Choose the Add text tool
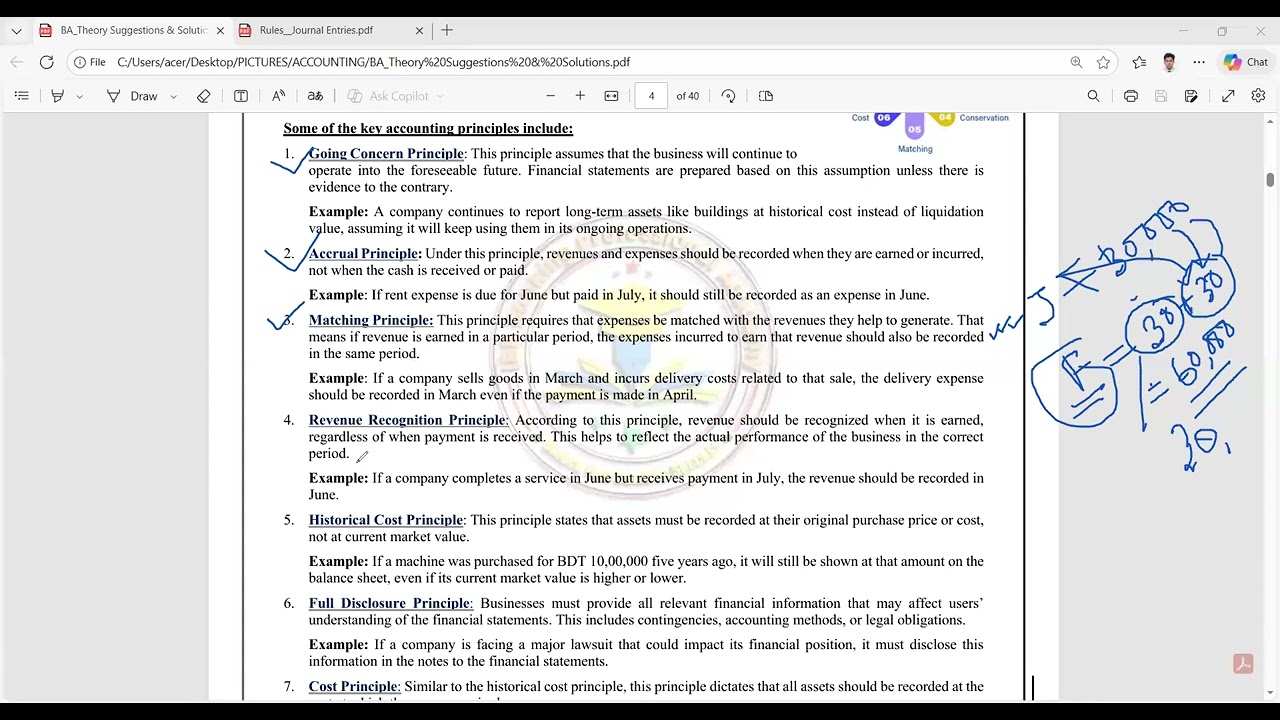 pos(241,96)
